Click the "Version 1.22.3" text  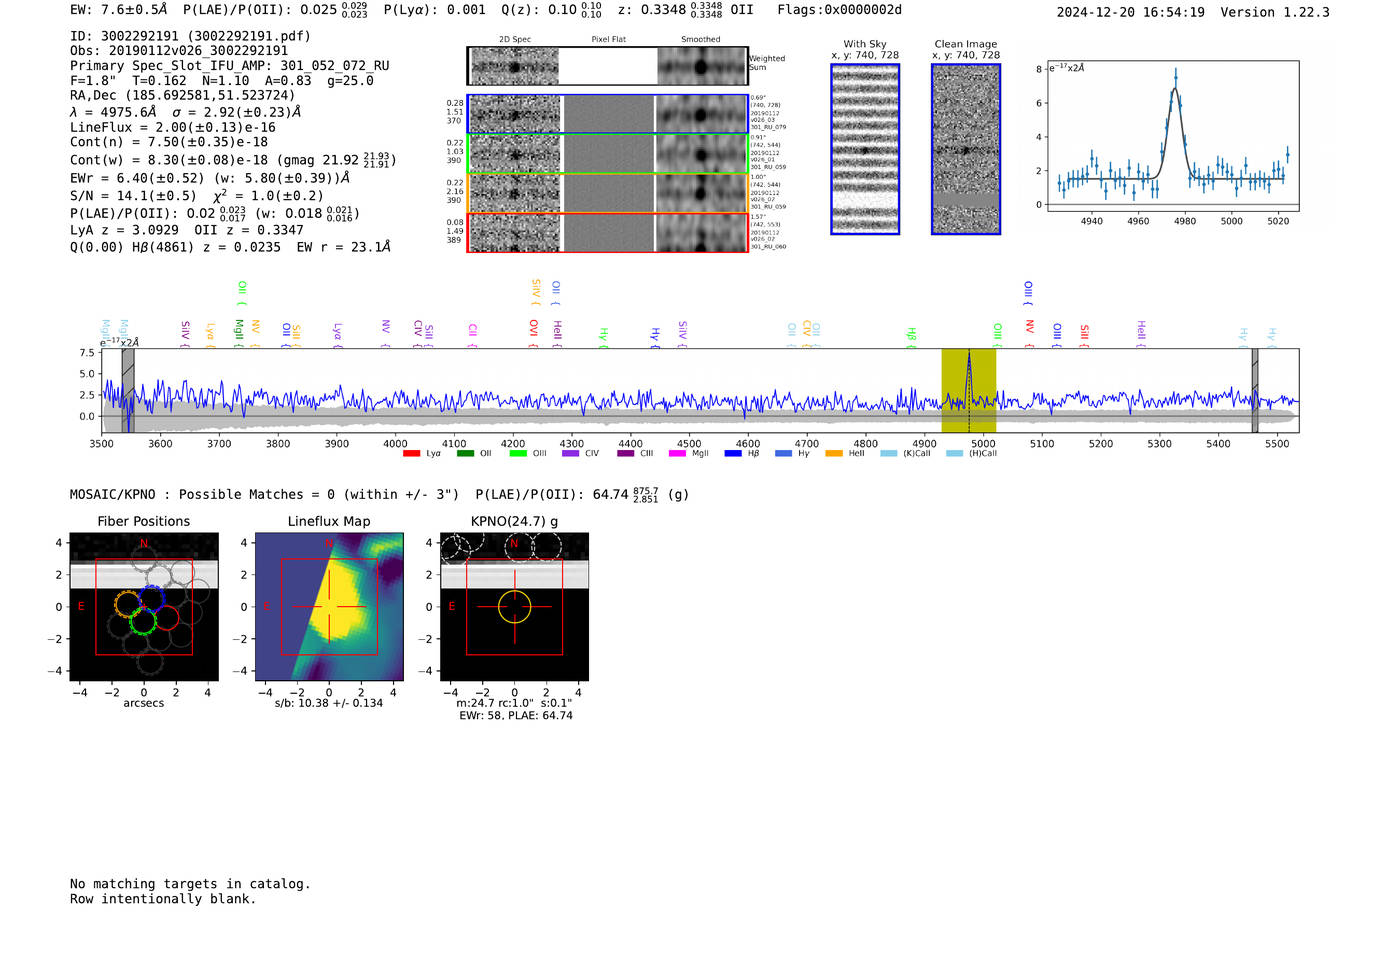point(1275,13)
